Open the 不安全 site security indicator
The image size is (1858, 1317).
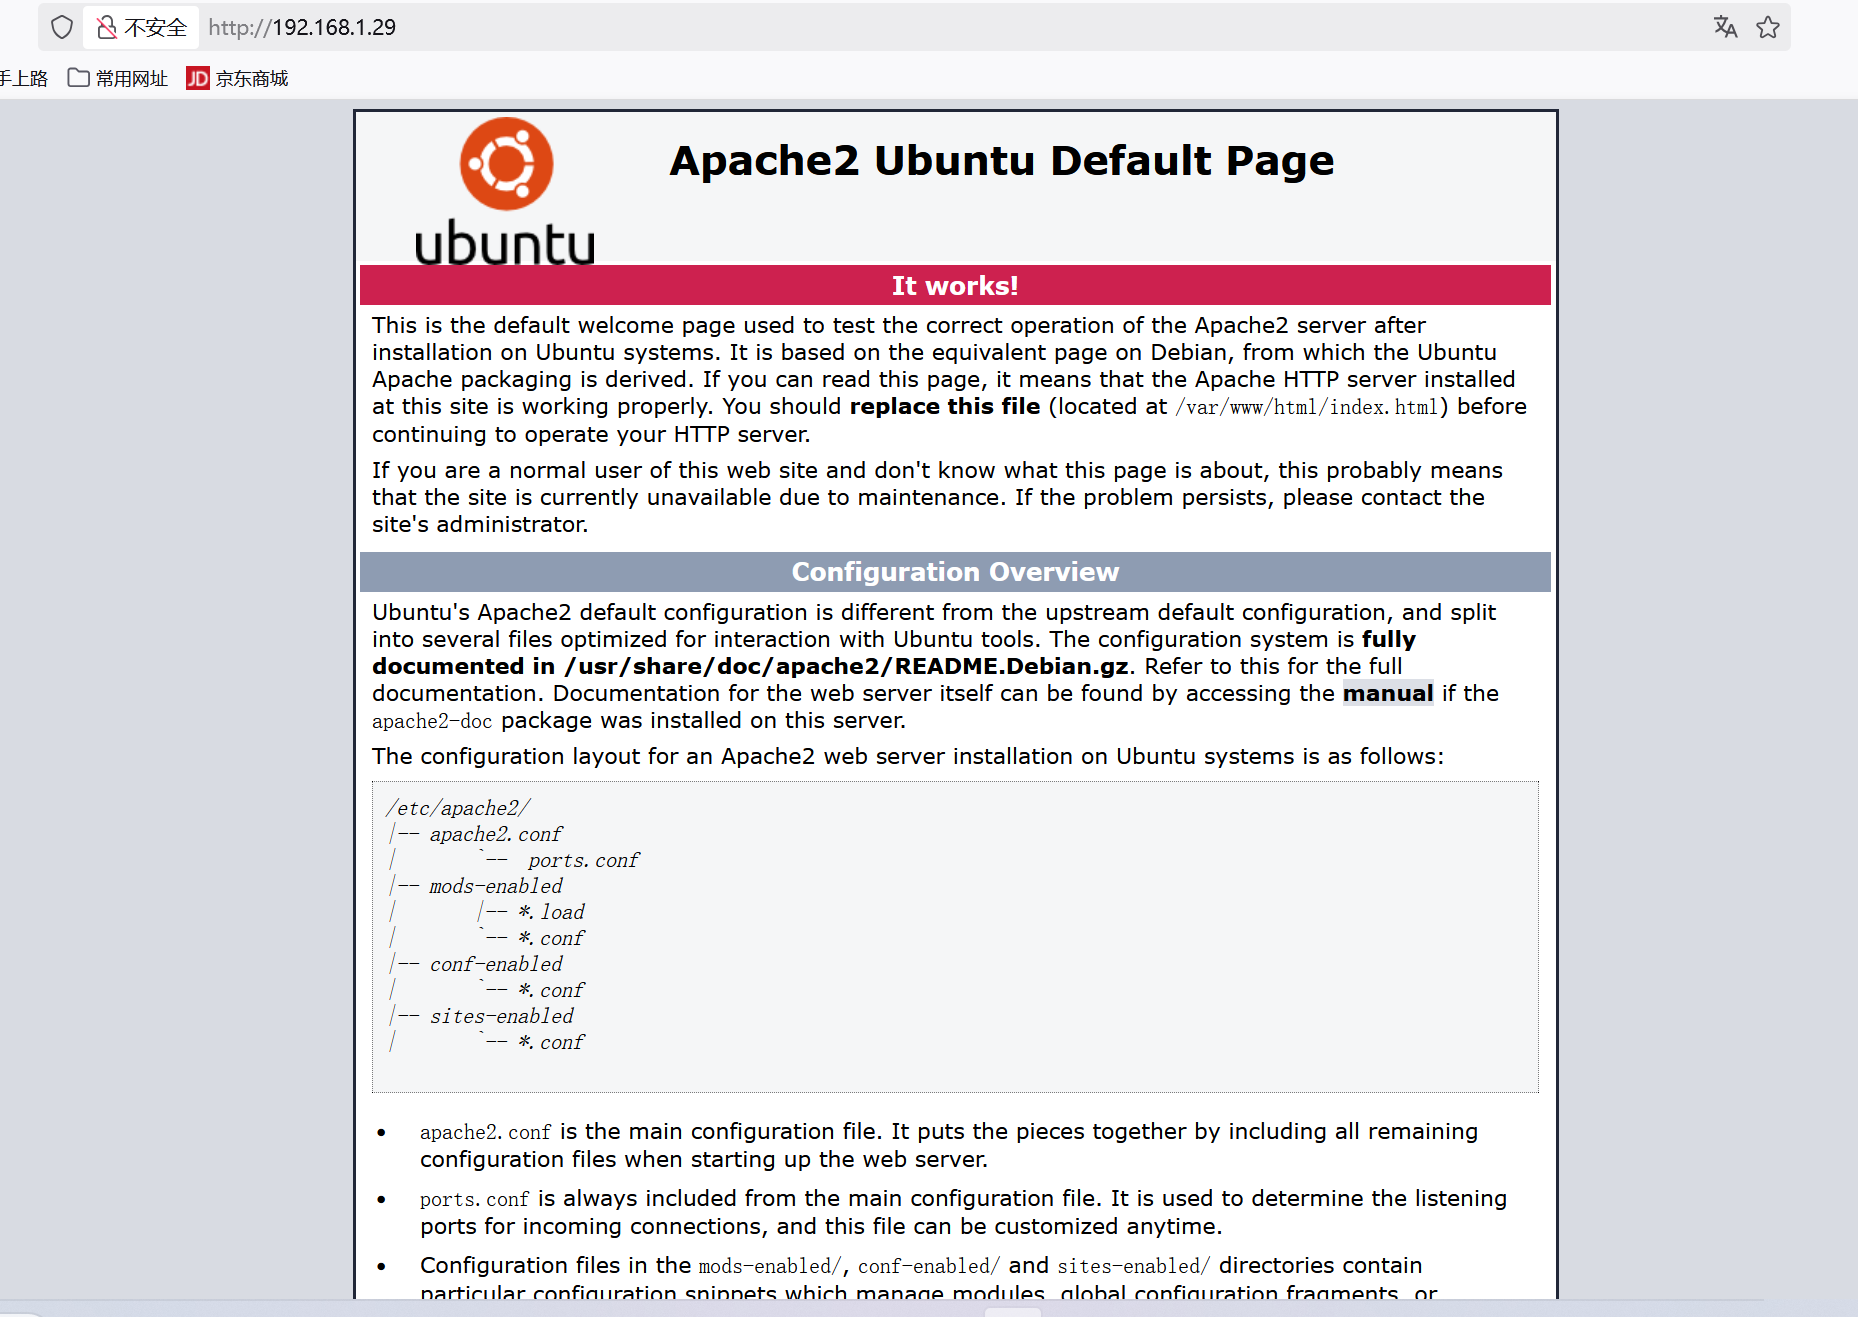click(141, 27)
